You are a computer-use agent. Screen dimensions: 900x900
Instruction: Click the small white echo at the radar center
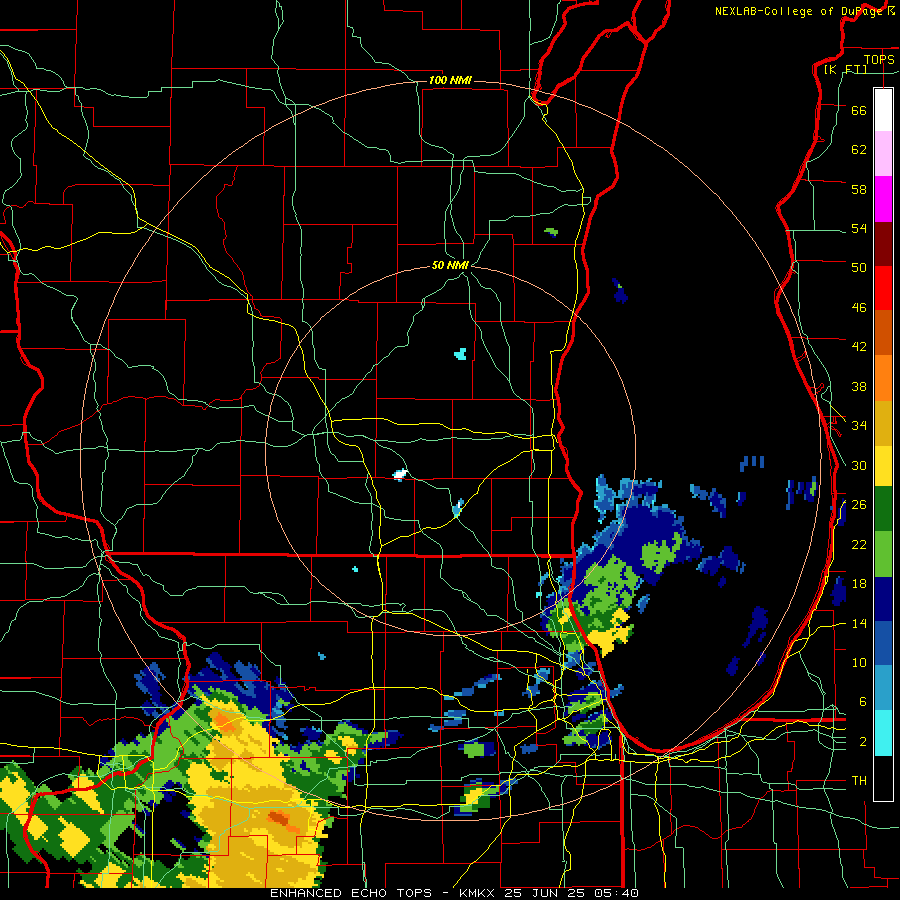(400, 474)
